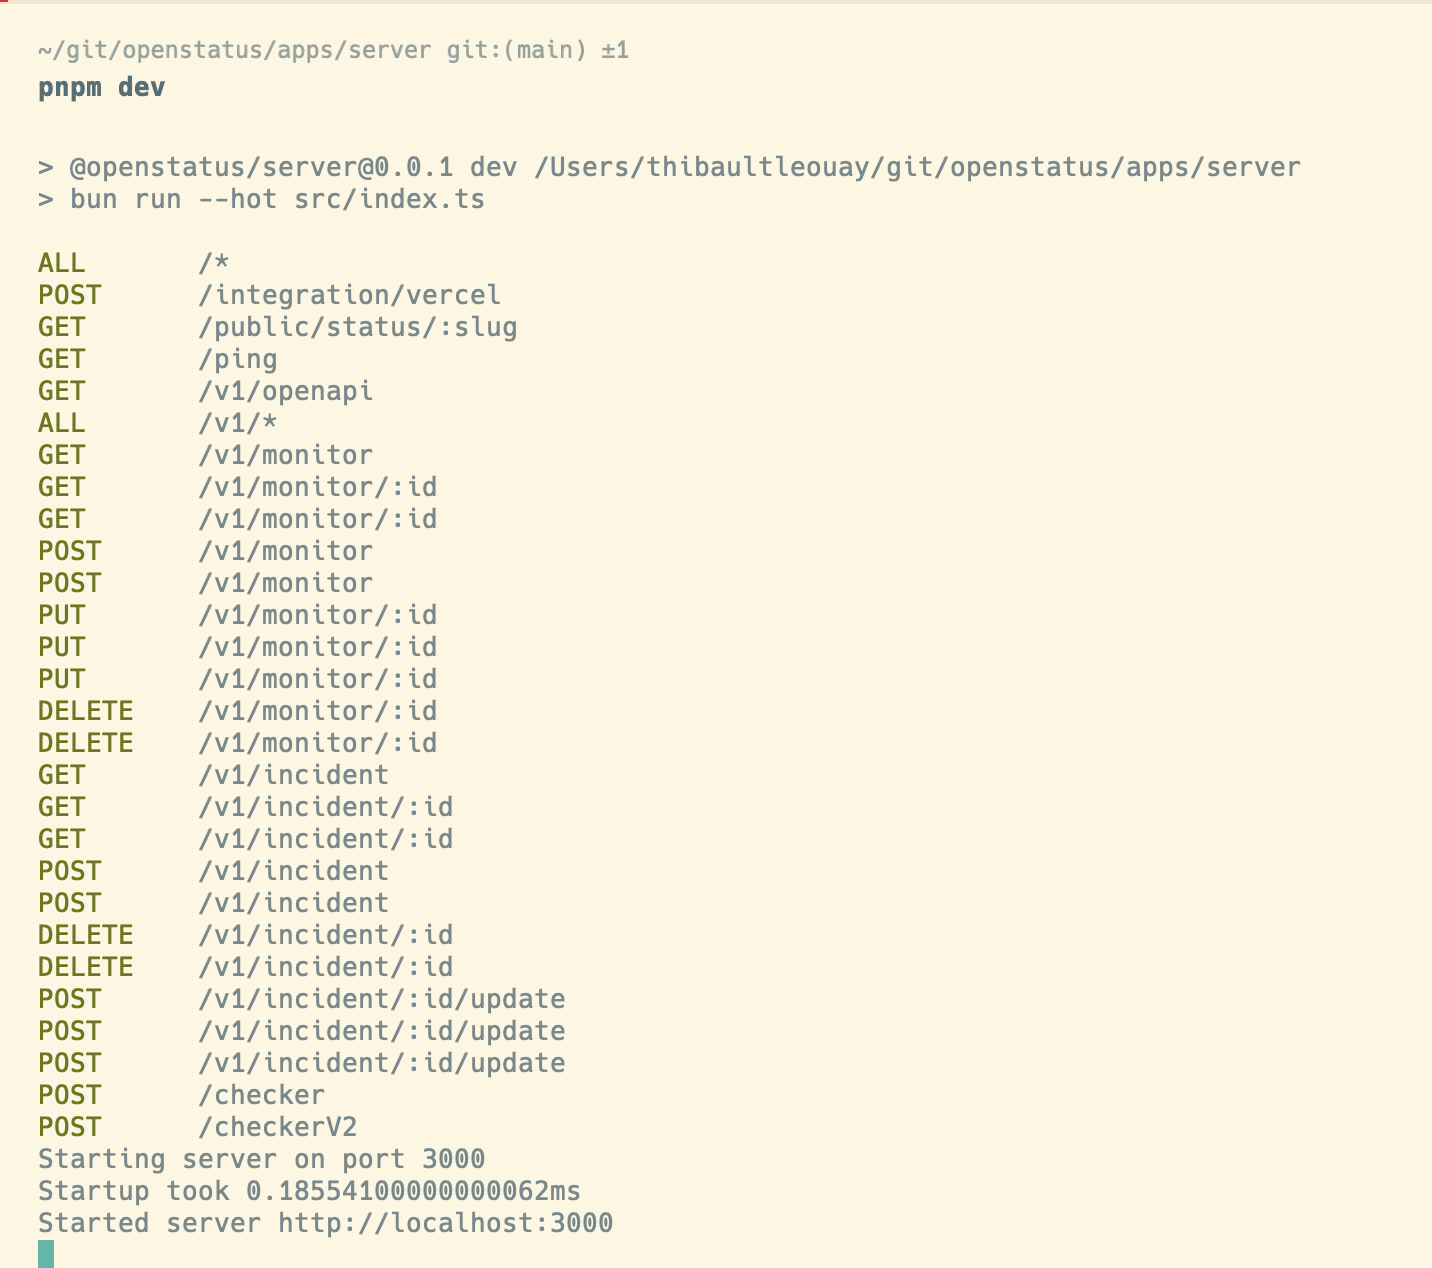Click the src/index.ts file name
The image size is (1432, 1268).
389,199
